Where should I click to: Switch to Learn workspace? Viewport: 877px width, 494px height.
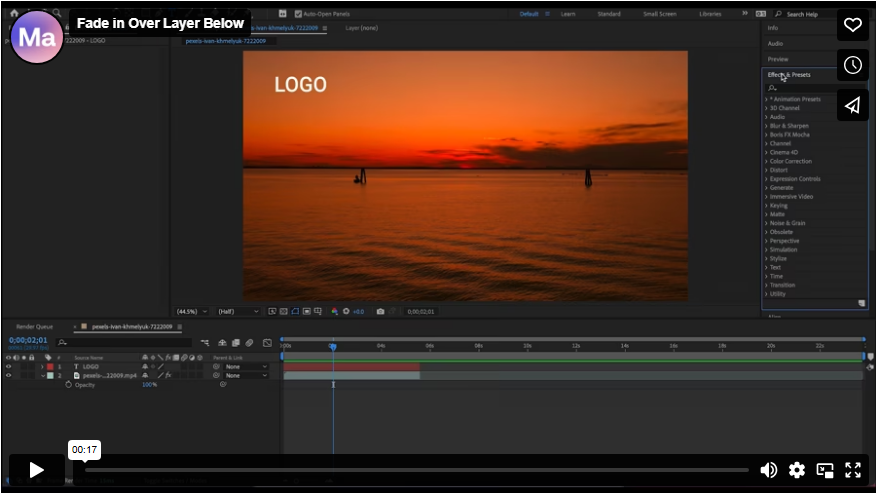pyautogui.click(x=568, y=14)
